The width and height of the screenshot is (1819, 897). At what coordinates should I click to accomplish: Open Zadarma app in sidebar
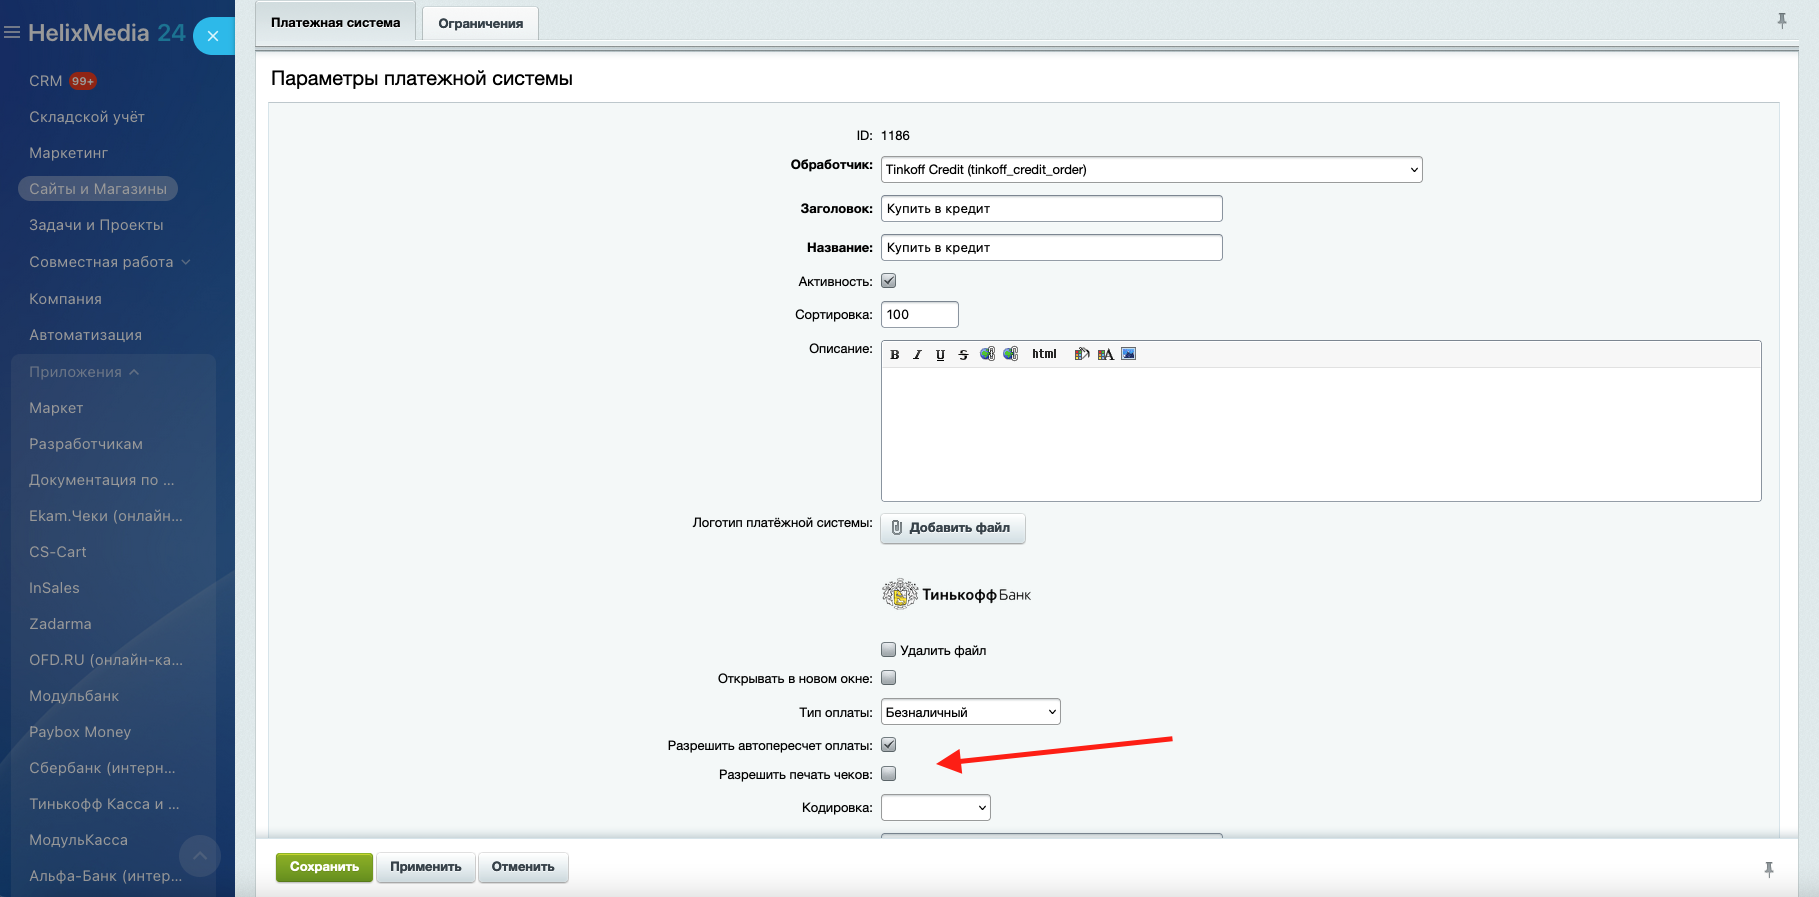click(x=60, y=624)
